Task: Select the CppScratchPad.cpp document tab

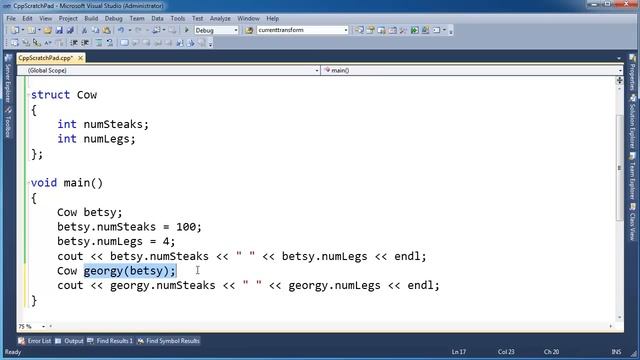Action: click(46, 58)
